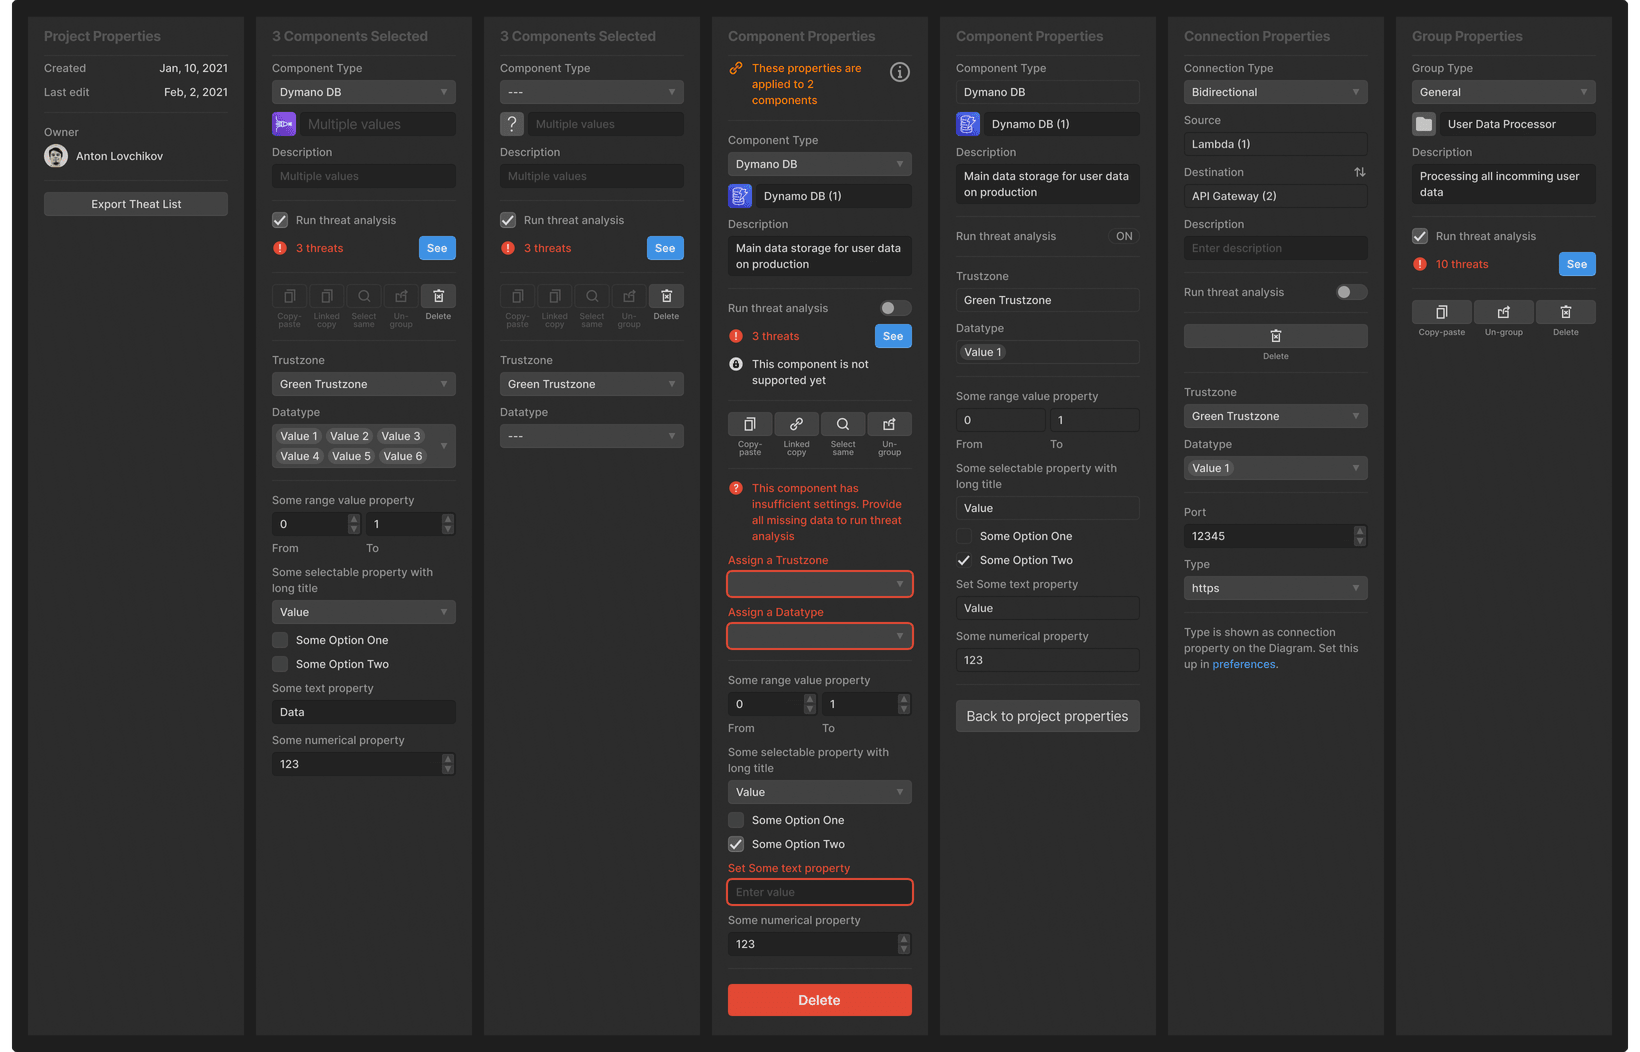Screen dimensions: 1640x1052
Task: Open the Connection Type dropdown showing Bidirectional
Action: click(1275, 92)
